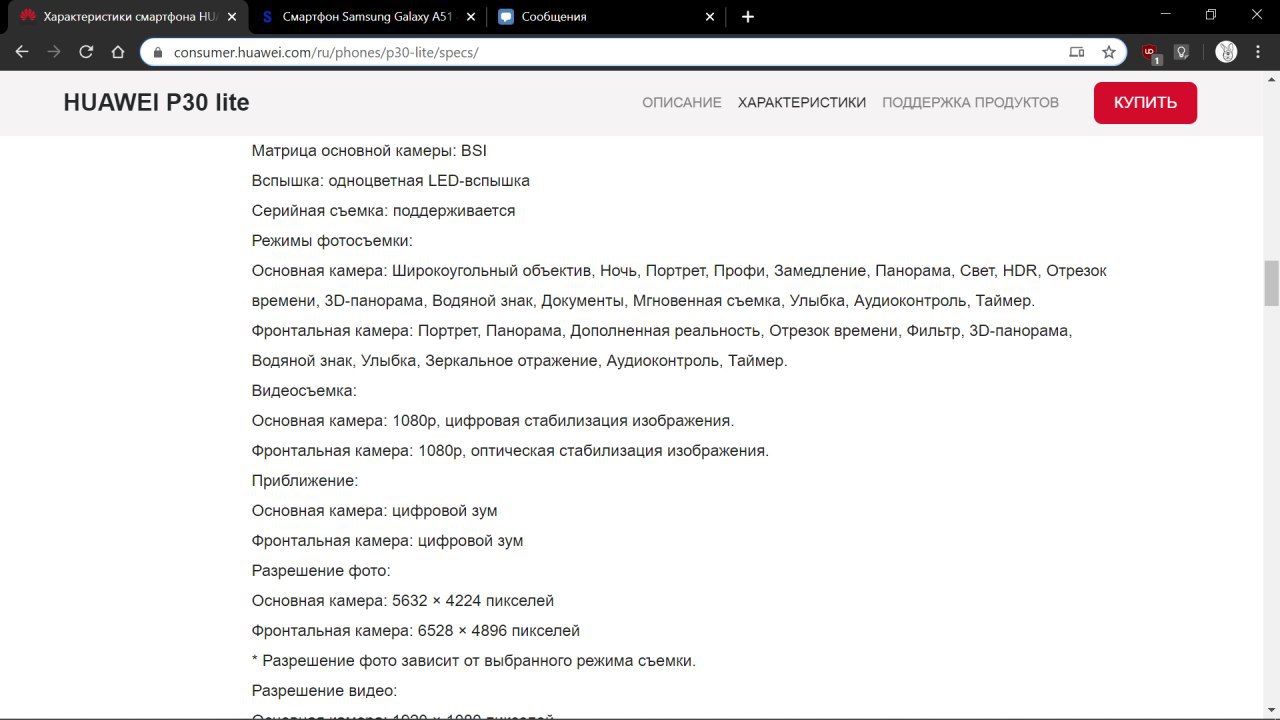Click the red КУПИТЬ button
This screenshot has height=720, width=1280.
click(1145, 103)
